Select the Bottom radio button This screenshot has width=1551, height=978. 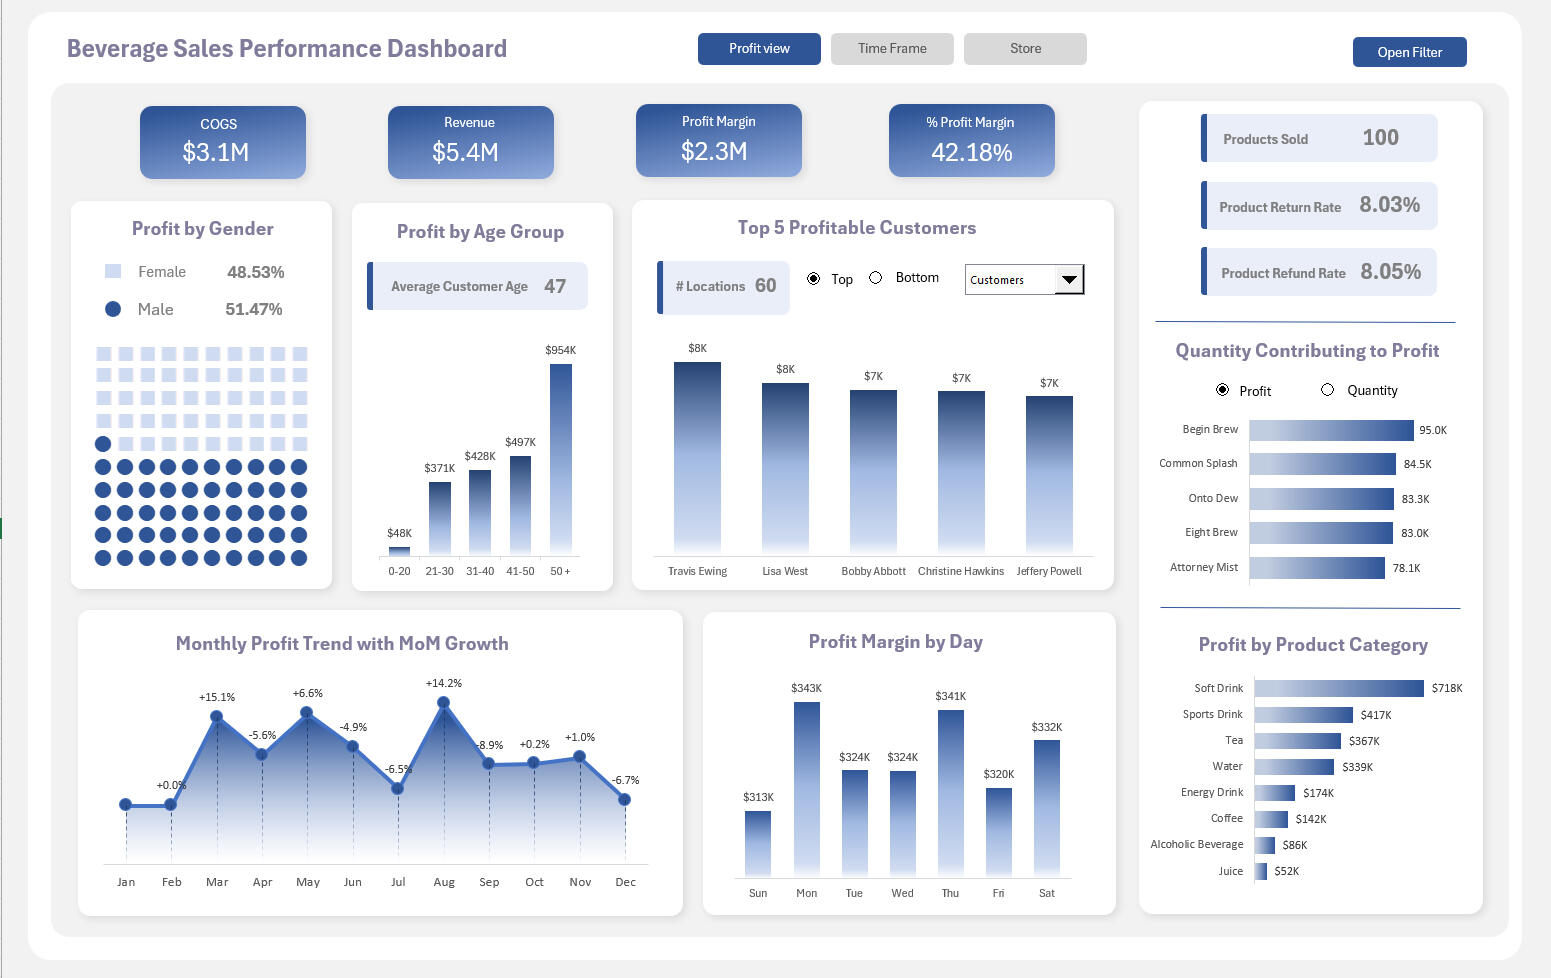pyautogui.click(x=876, y=278)
